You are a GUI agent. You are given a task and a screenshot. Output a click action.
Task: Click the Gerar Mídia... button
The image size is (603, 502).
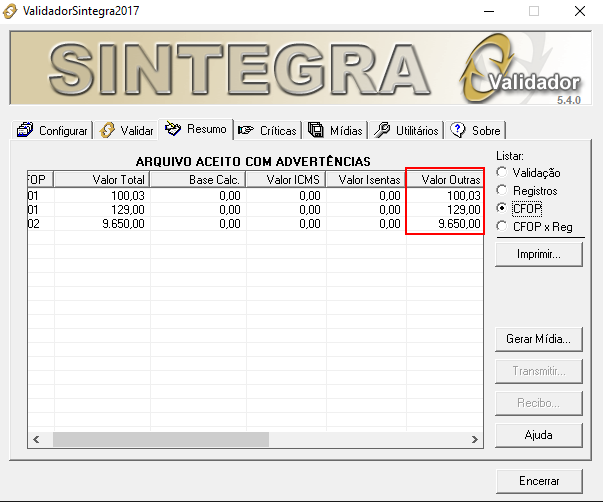click(539, 339)
